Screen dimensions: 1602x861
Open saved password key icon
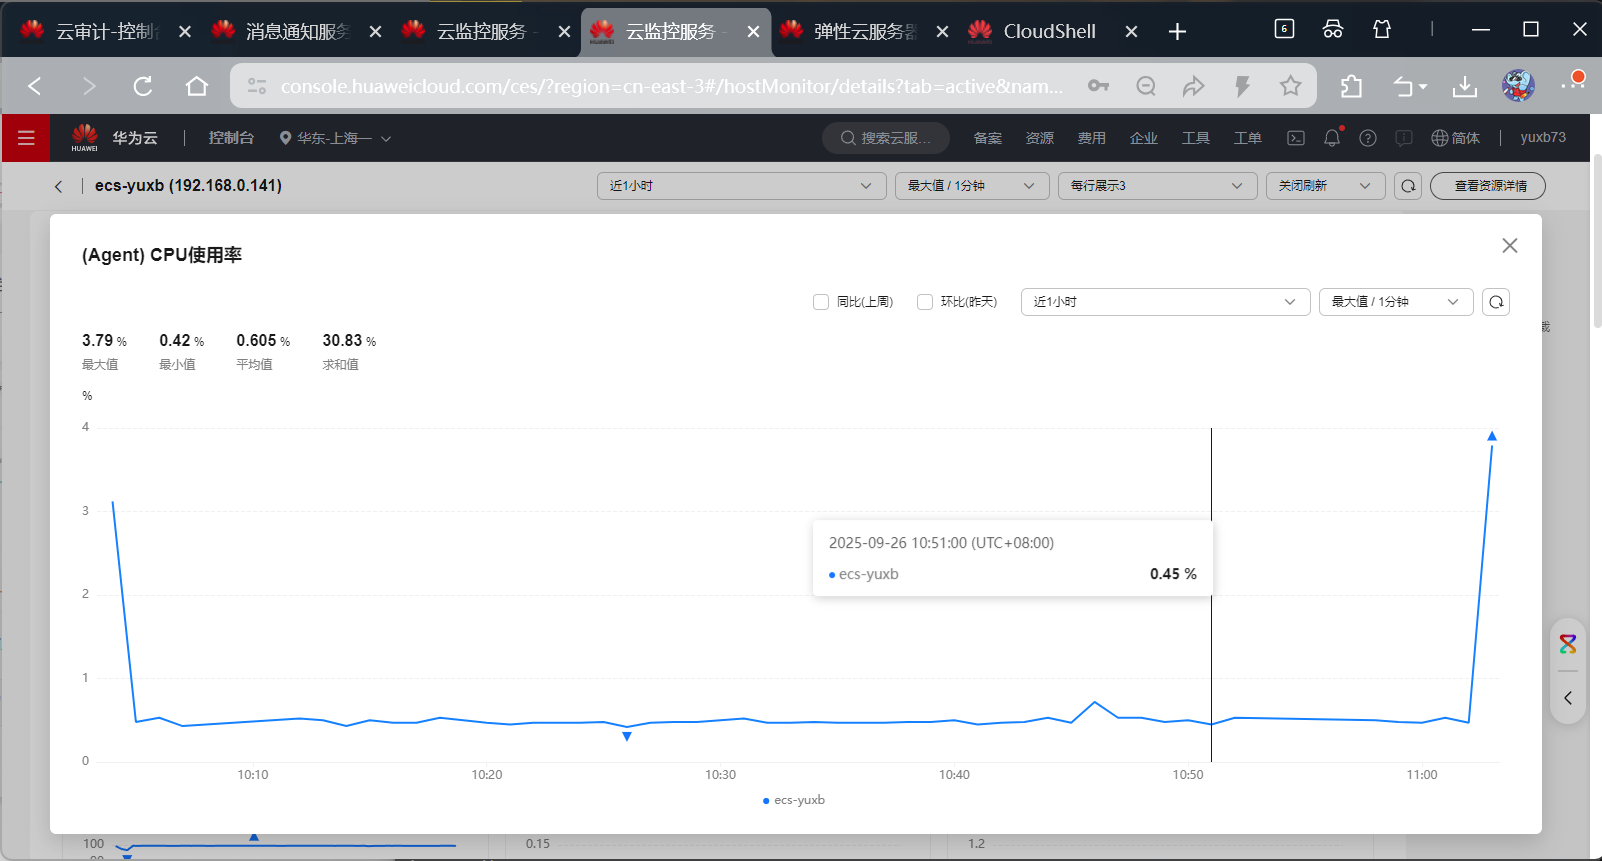[x=1098, y=86]
